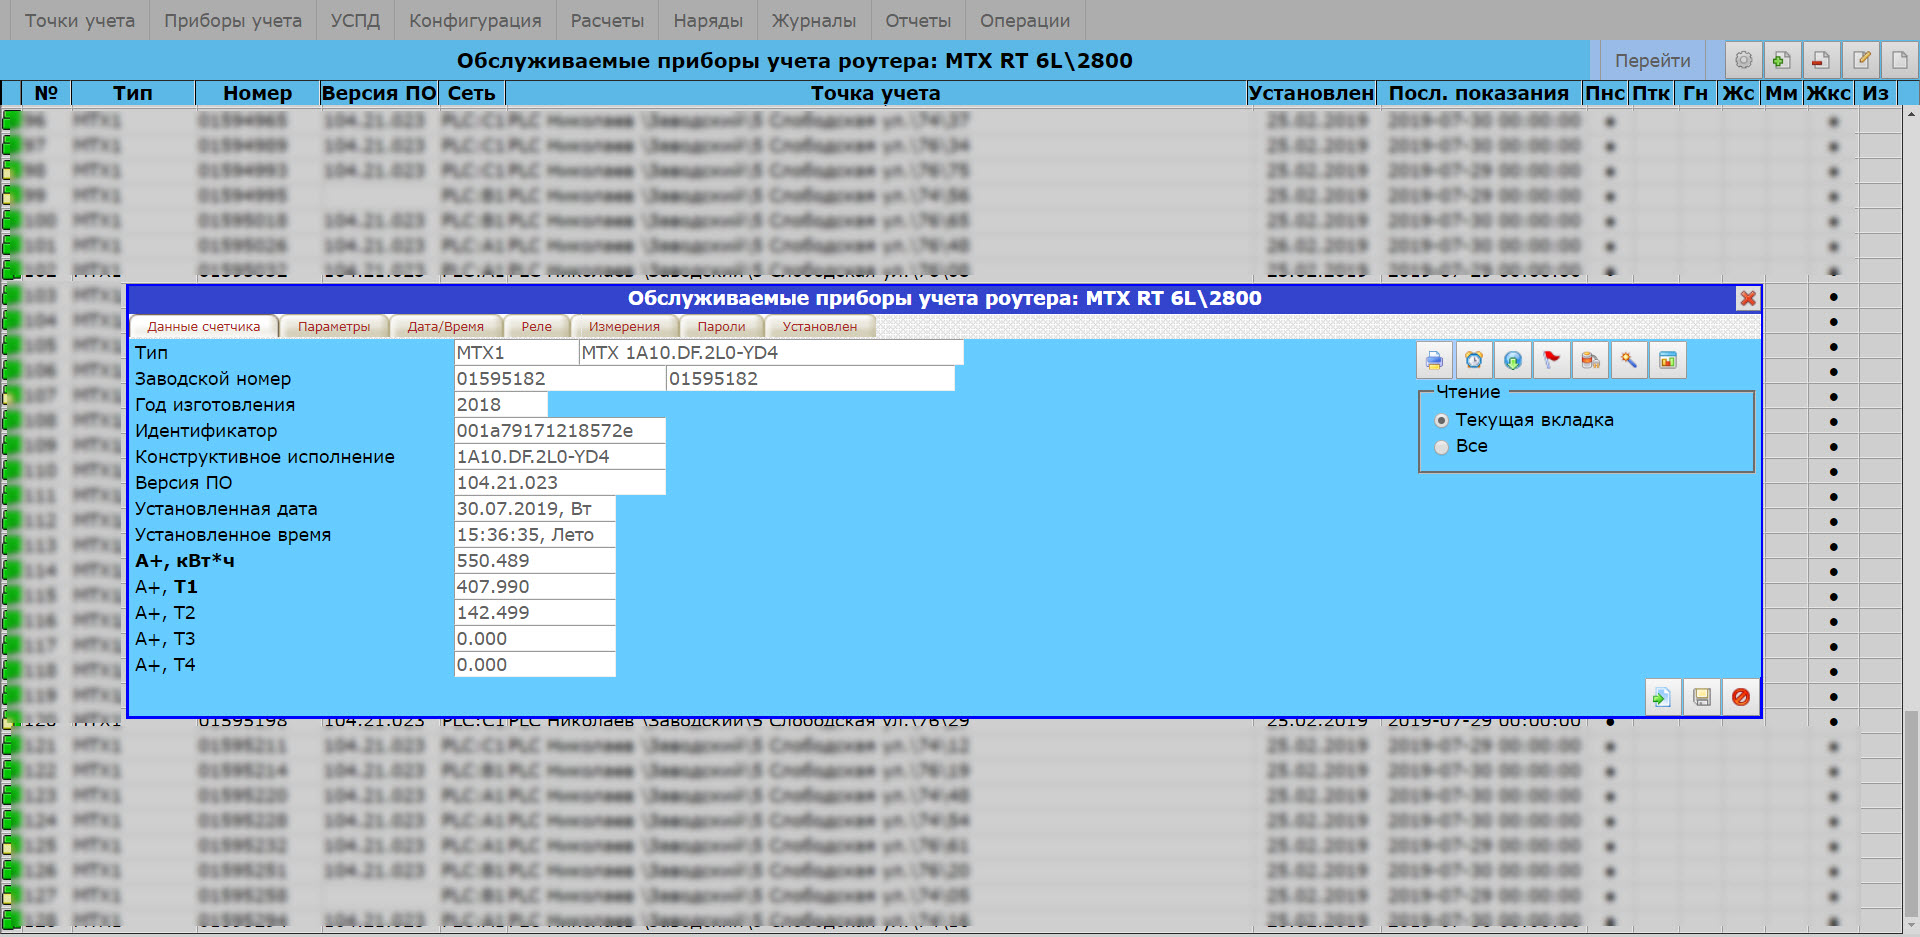
Task: Click the 'Пнс' column header
Action: [x=1605, y=93]
